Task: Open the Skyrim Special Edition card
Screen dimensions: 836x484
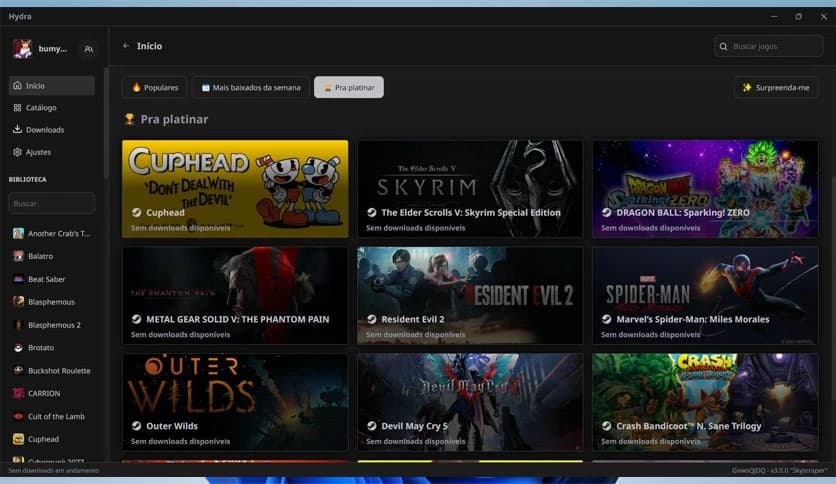Action: 470,189
